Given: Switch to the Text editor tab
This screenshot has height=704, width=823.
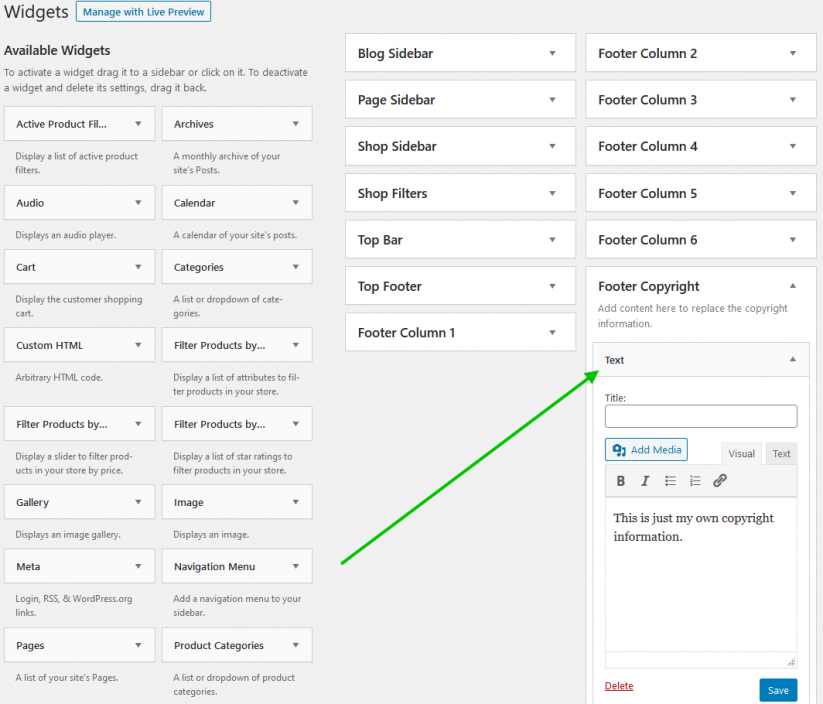Looking at the screenshot, I should [781, 454].
